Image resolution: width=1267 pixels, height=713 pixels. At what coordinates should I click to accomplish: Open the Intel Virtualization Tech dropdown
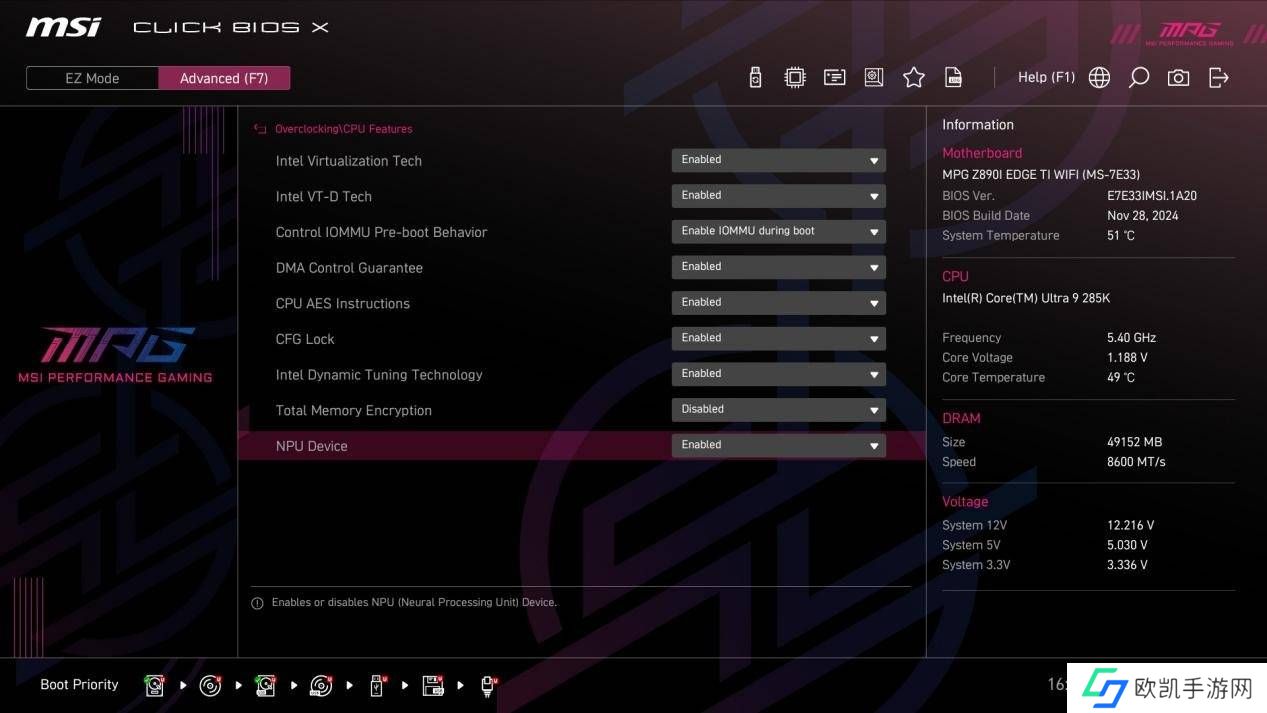[778, 160]
